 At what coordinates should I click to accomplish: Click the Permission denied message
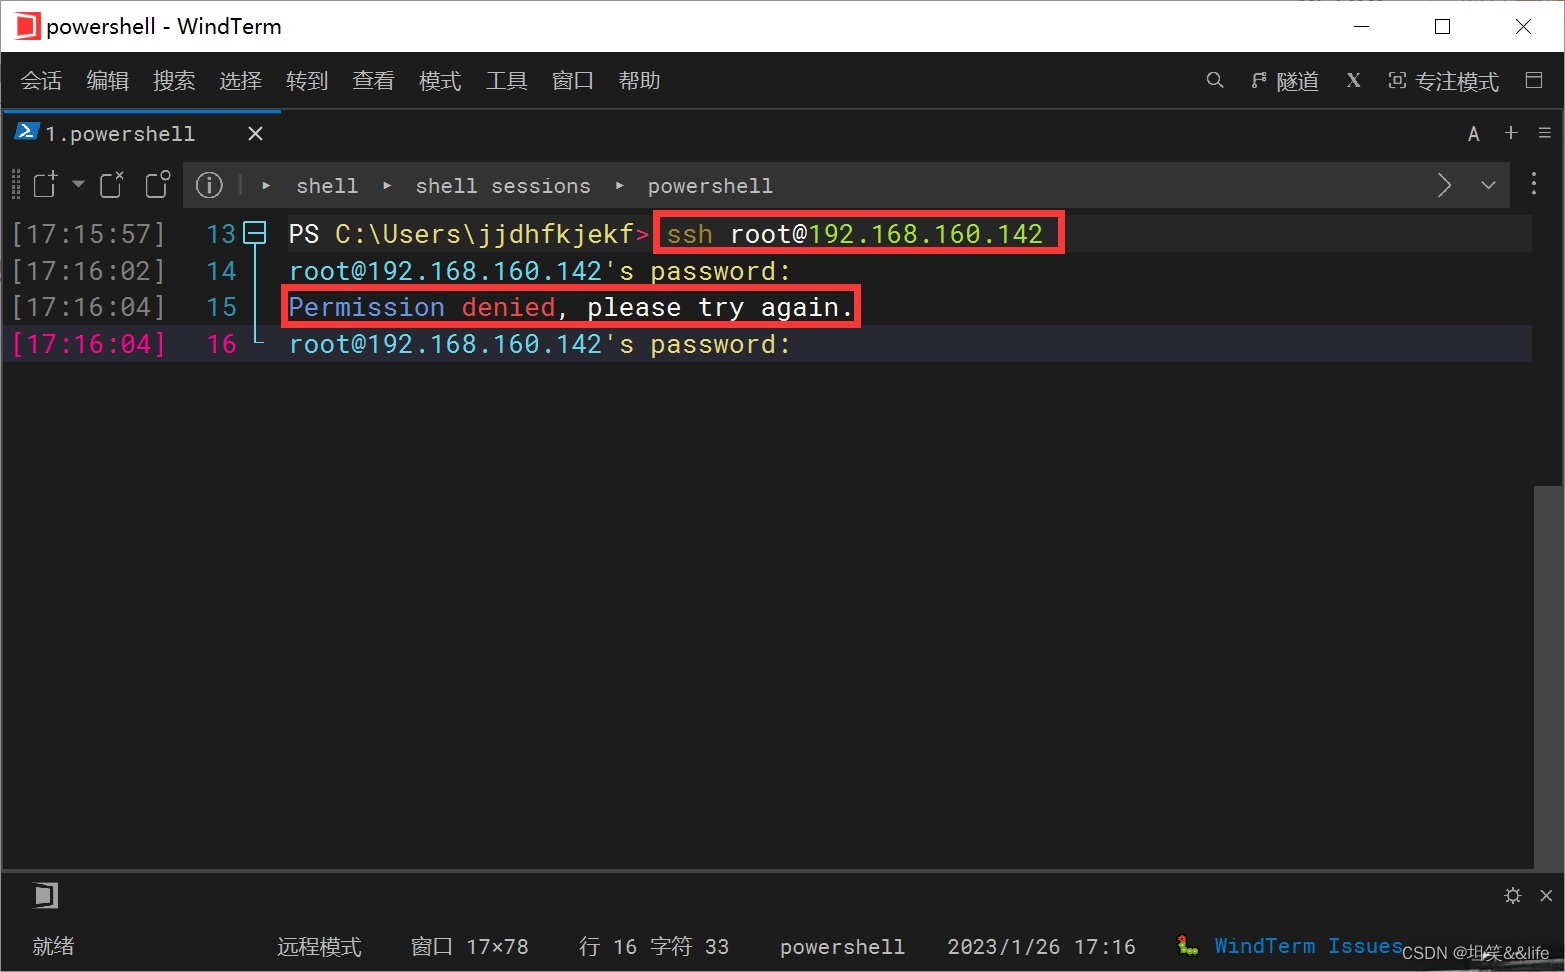(570, 307)
